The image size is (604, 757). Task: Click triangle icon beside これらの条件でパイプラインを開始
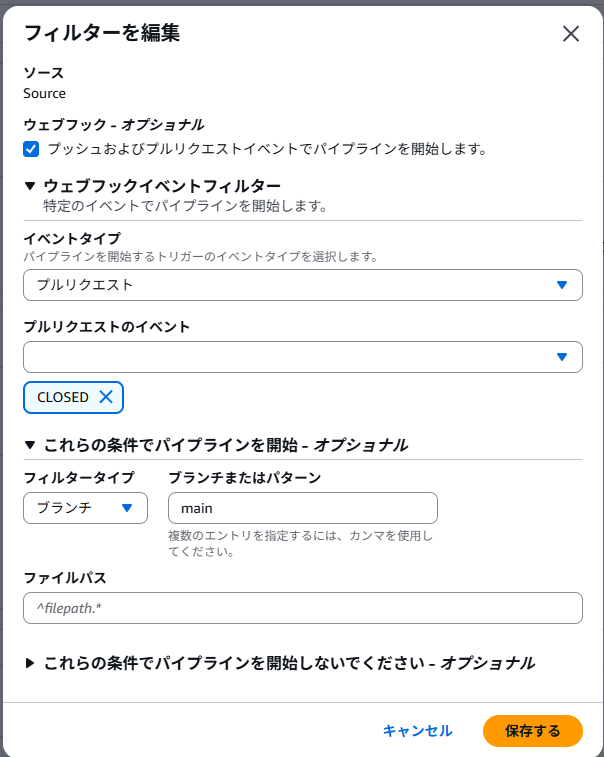coord(30,445)
